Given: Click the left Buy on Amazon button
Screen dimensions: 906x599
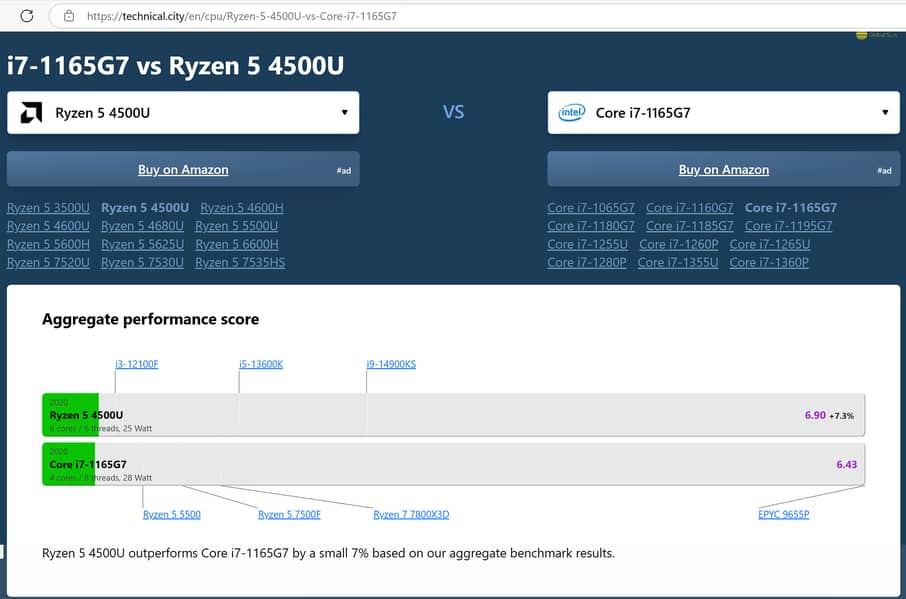Looking at the screenshot, I should click(183, 170).
